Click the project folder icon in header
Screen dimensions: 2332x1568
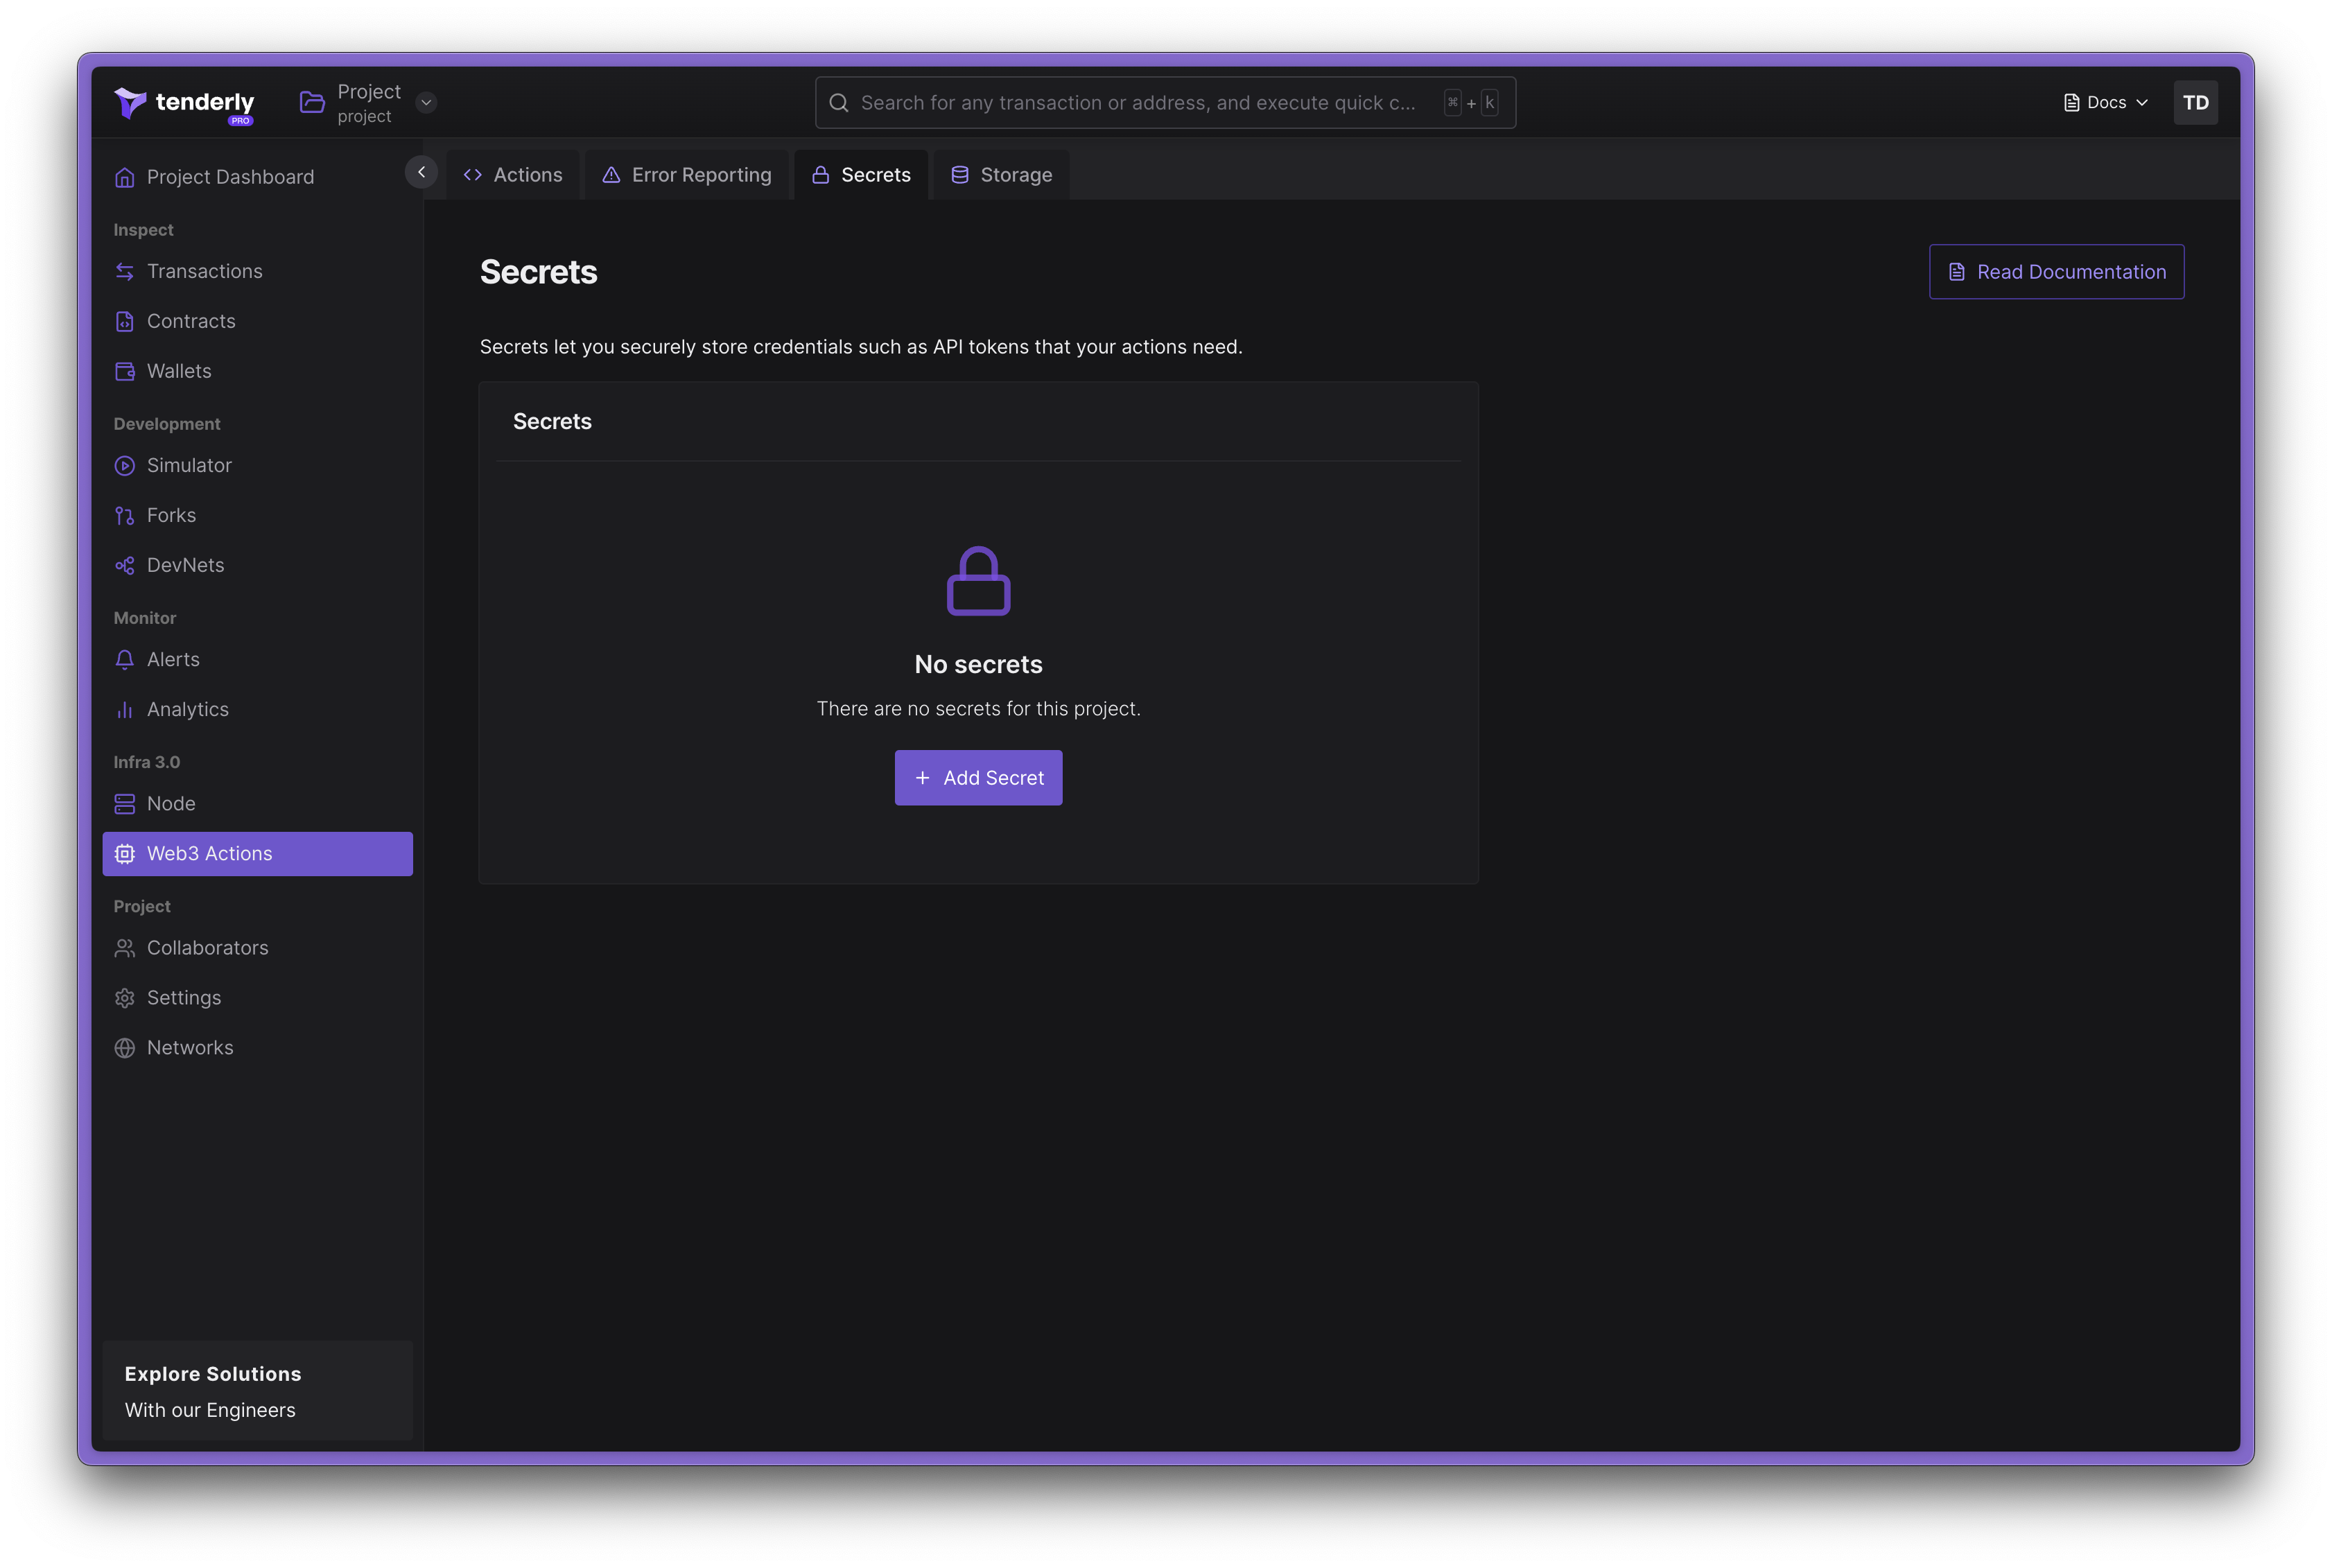312,102
